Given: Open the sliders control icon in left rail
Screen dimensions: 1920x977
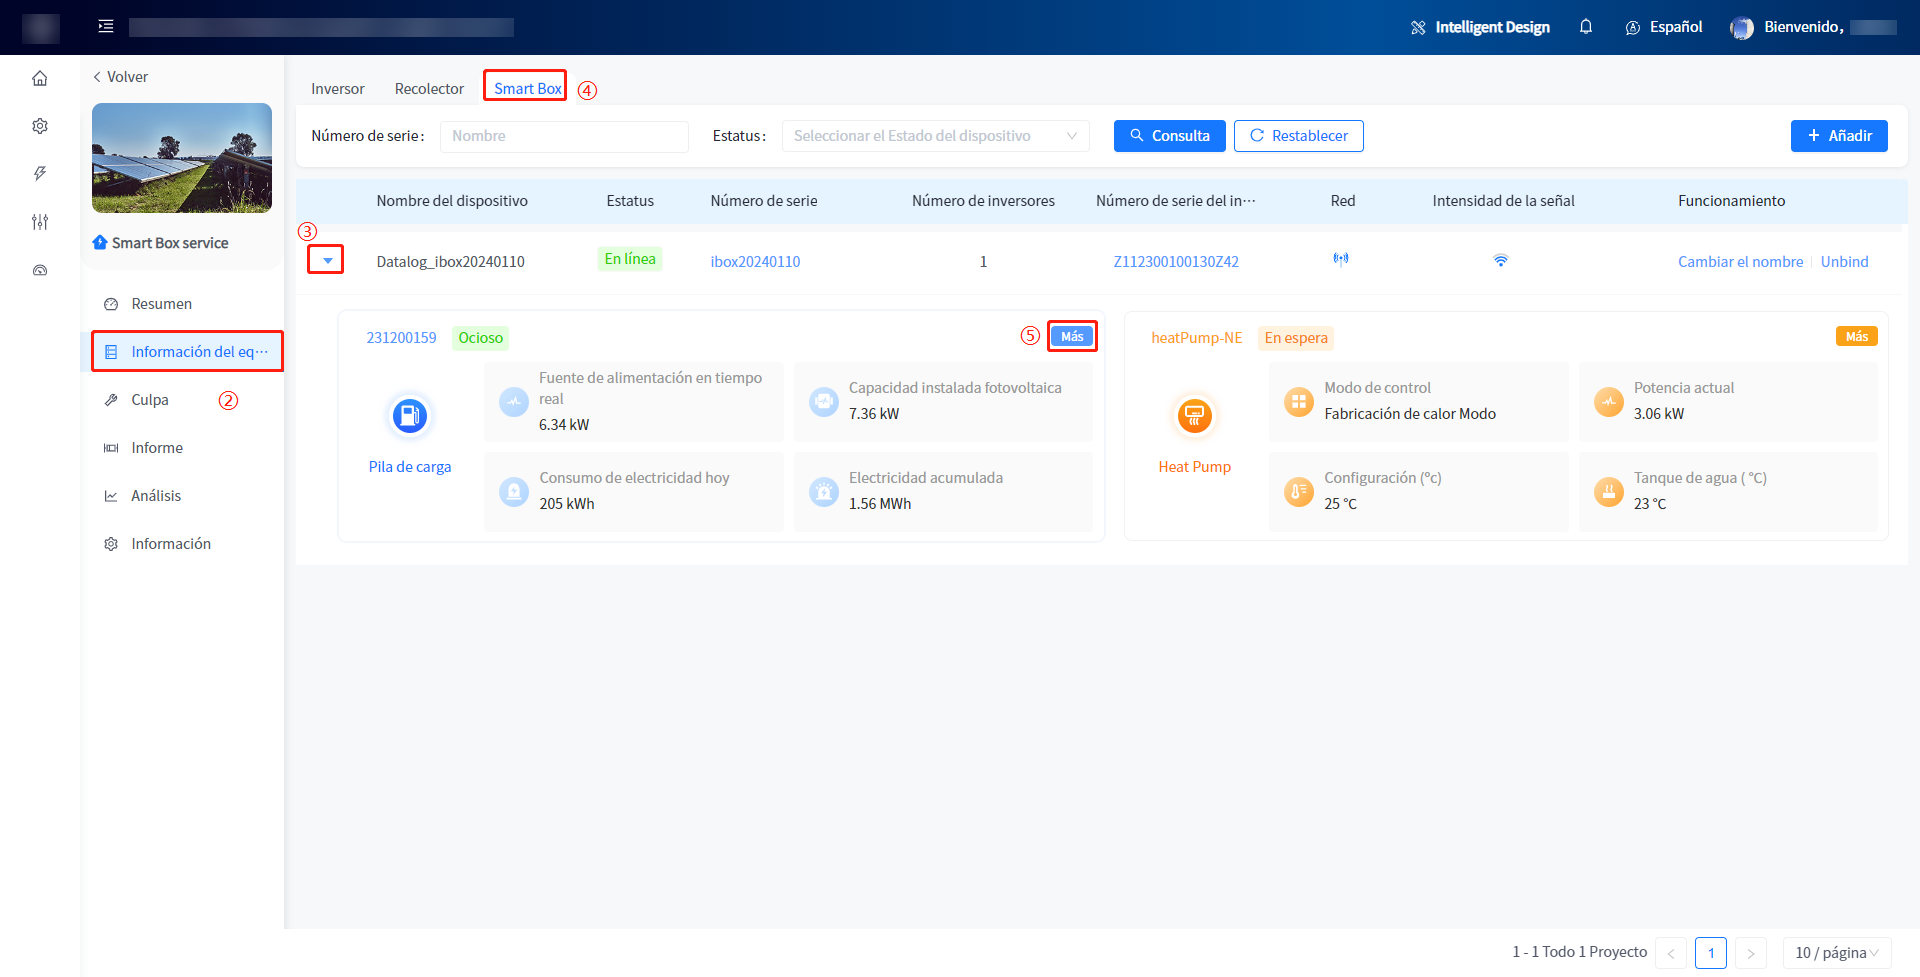Looking at the screenshot, I should [40, 222].
